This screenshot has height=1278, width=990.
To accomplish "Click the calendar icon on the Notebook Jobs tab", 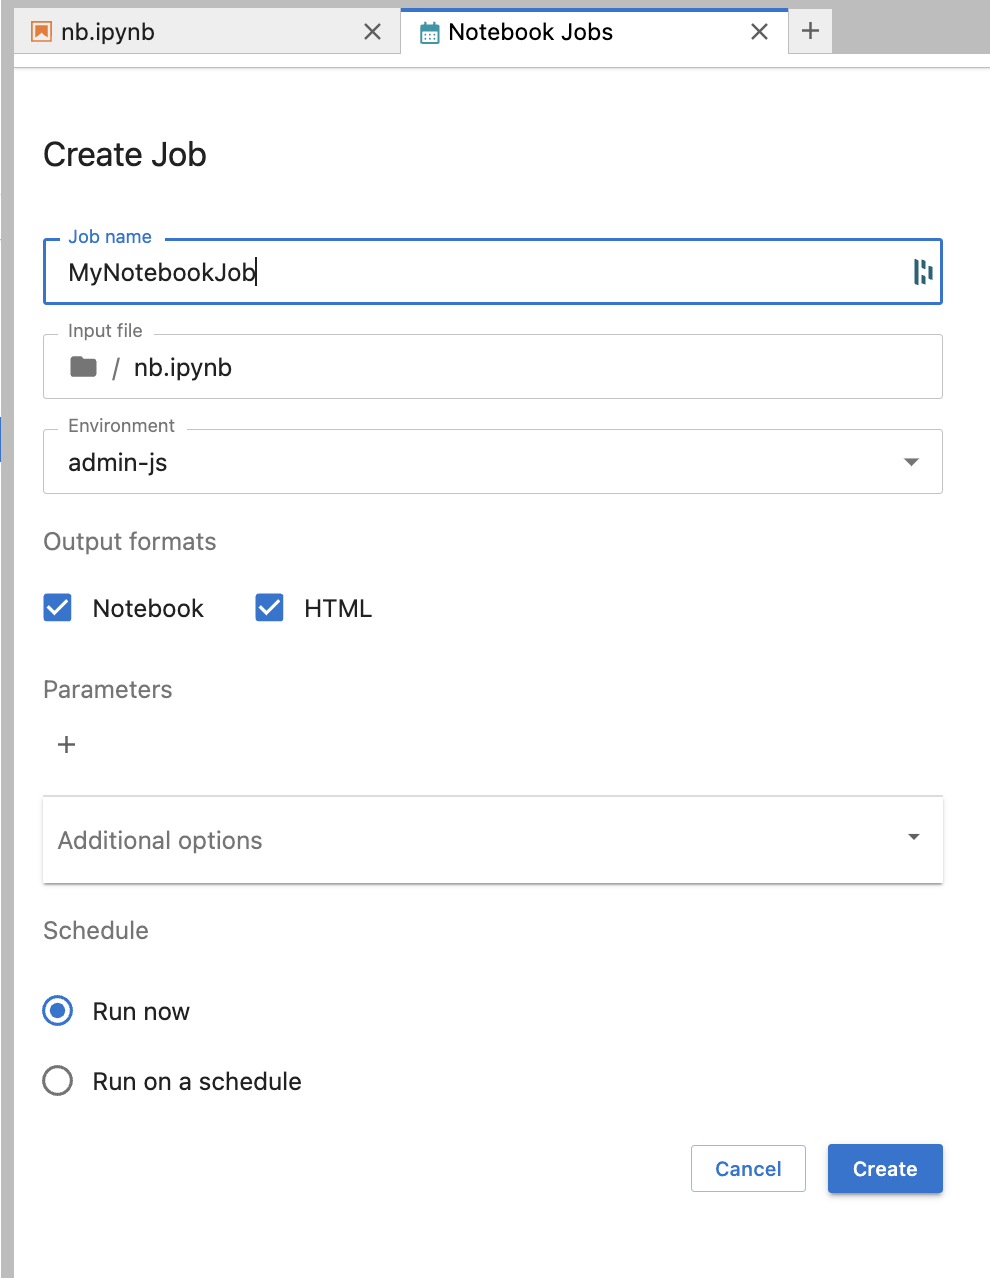I will click(x=430, y=31).
